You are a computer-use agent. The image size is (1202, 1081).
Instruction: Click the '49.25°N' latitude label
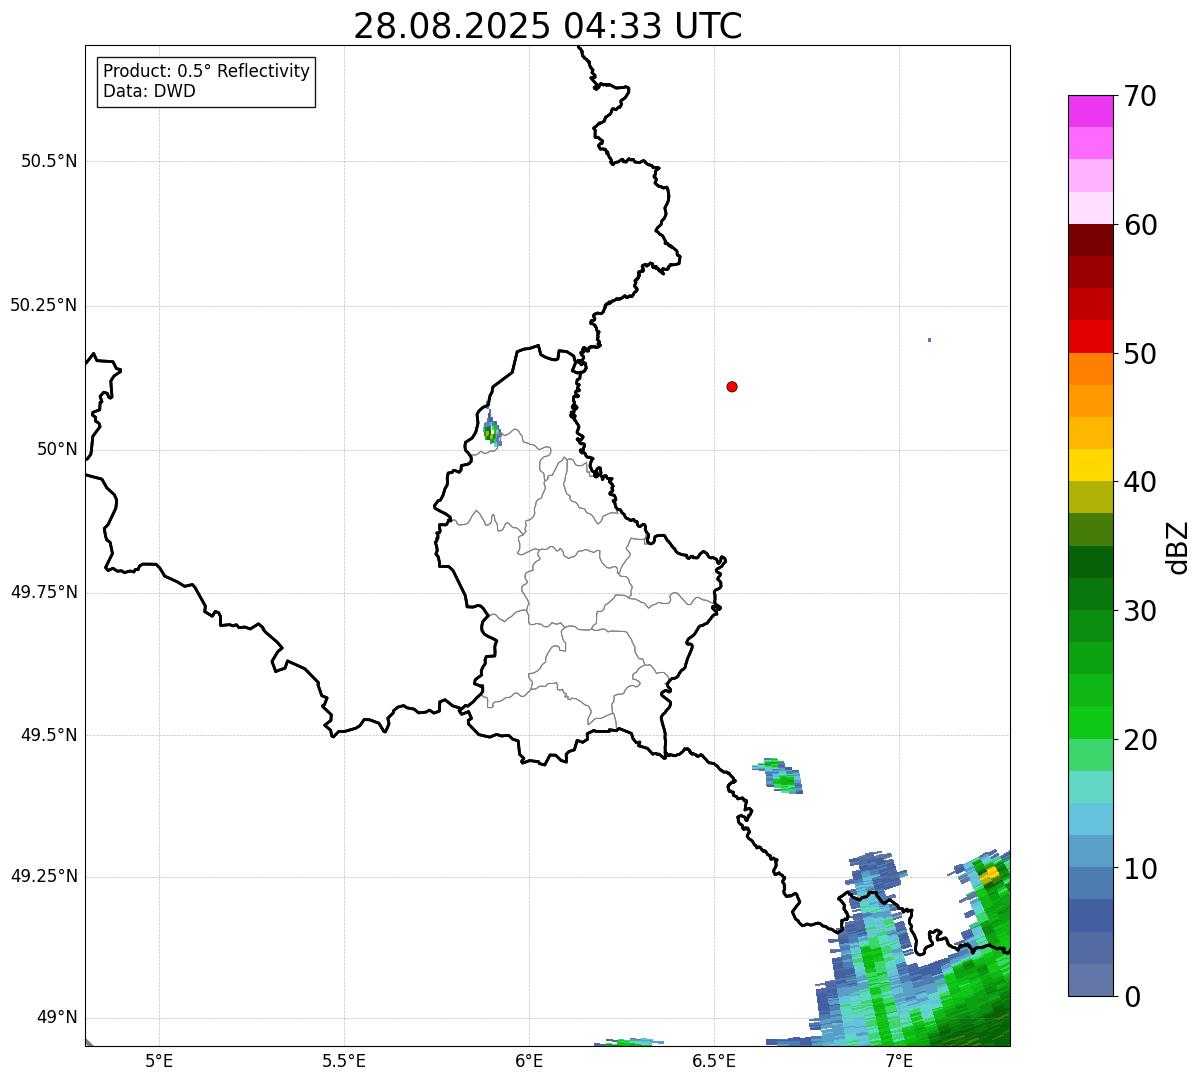(x=43, y=877)
